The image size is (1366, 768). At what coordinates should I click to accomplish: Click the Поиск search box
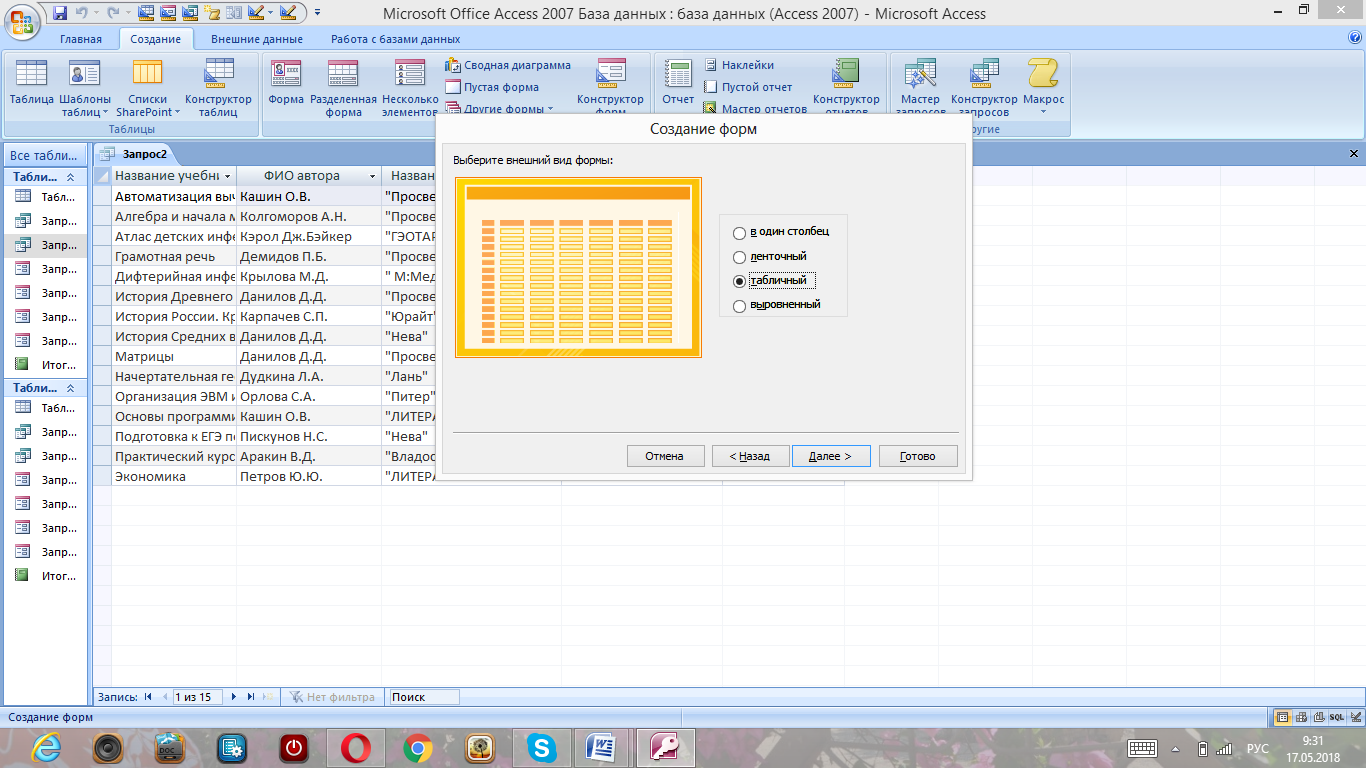[423, 697]
